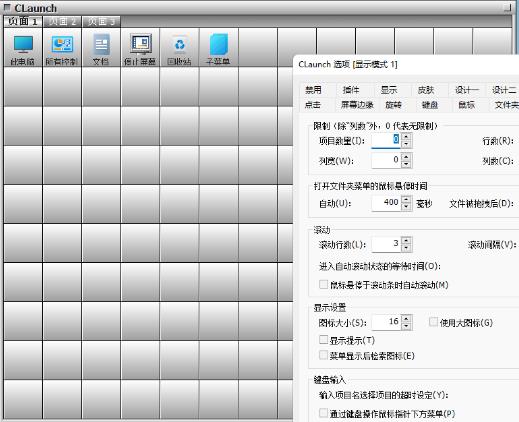Switch to 页面 2 tab in CLaunch

point(63,22)
